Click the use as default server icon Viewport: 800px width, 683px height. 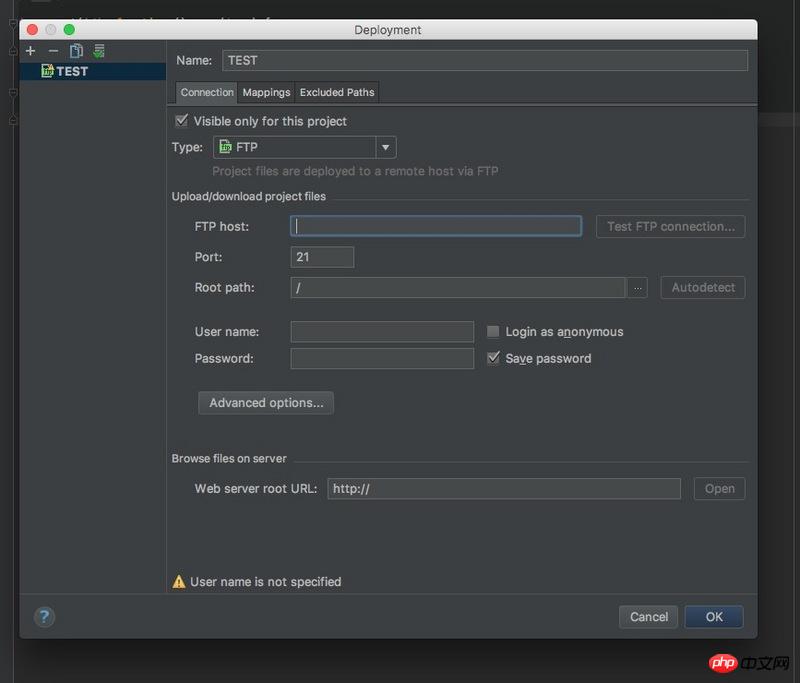[x=99, y=51]
